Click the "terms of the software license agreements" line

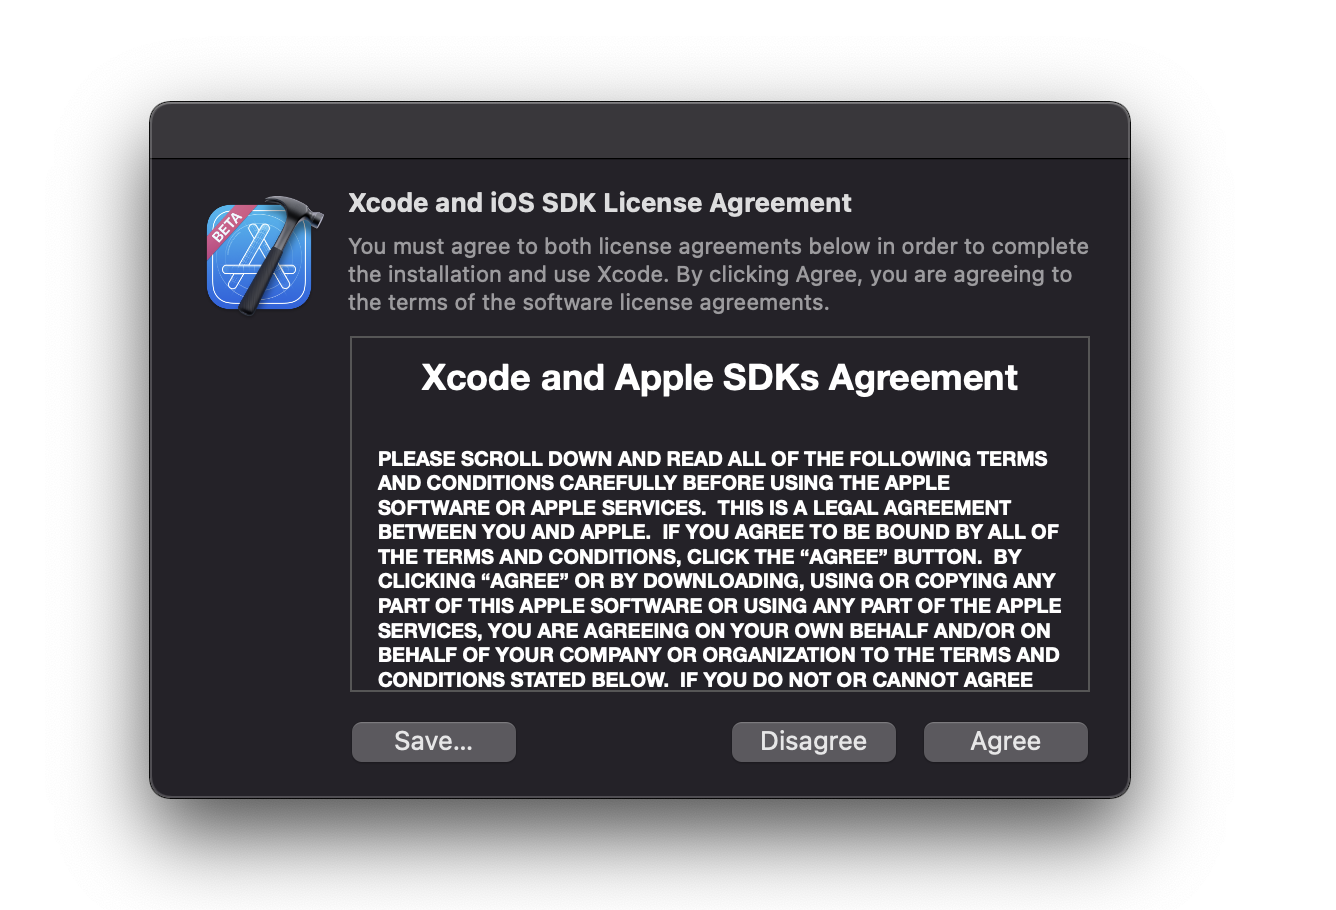tap(588, 302)
